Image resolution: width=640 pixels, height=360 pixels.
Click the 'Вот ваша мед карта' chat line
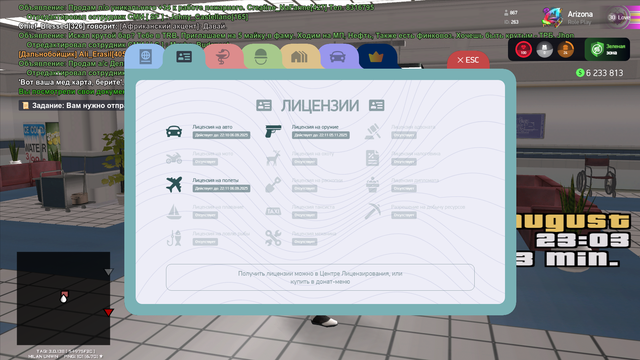(x=71, y=82)
